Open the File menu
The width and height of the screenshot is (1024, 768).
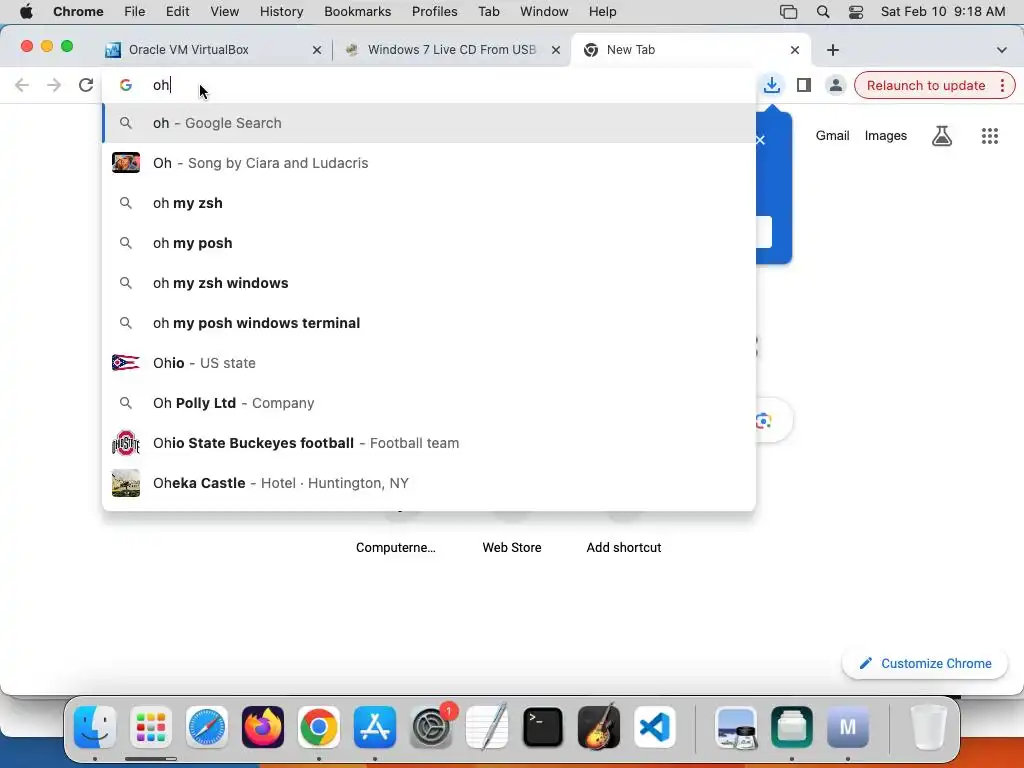(135, 12)
